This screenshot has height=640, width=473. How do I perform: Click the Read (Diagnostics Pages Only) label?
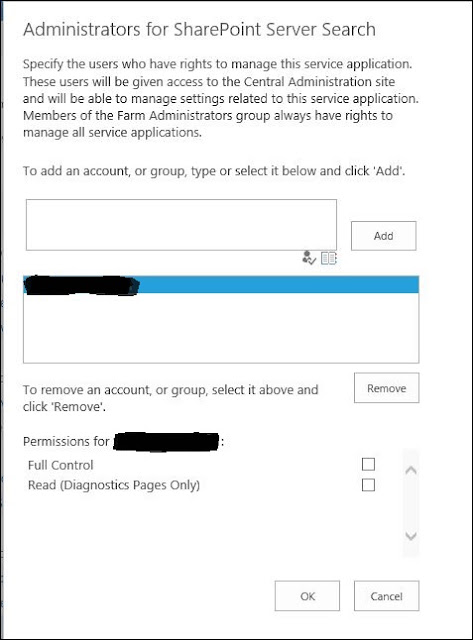coord(114,485)
